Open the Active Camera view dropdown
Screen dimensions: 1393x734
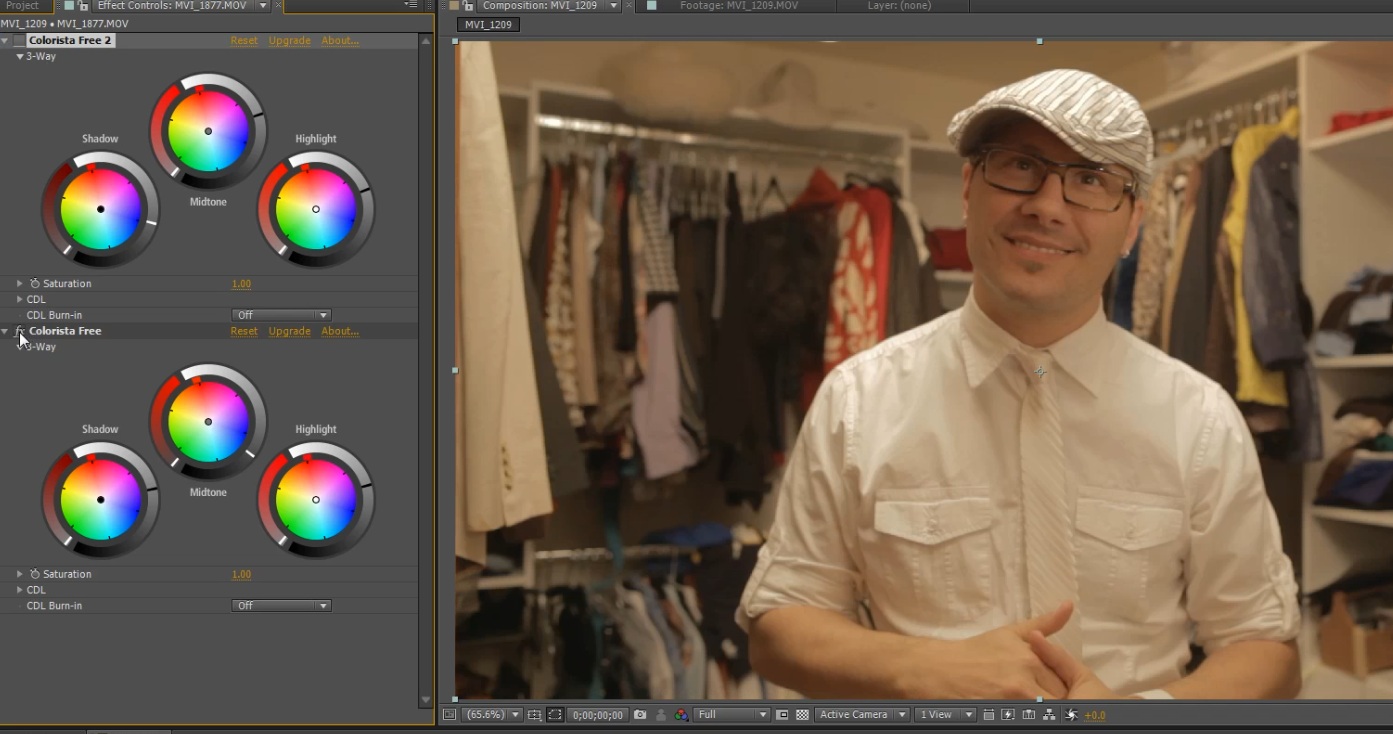862,714
